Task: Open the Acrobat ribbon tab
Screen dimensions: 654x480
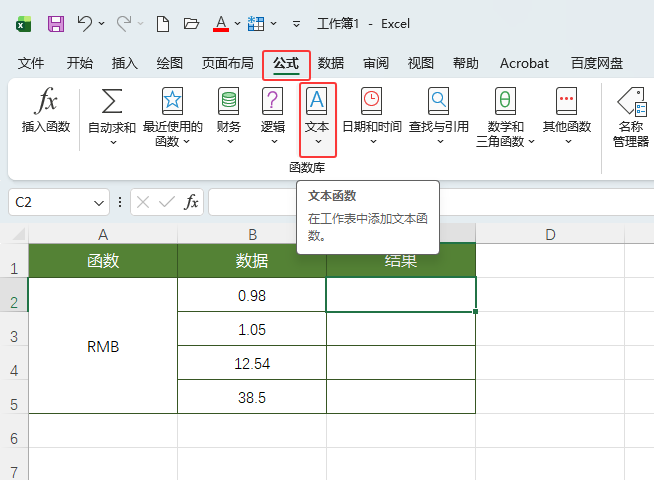Action: point(524,63)
